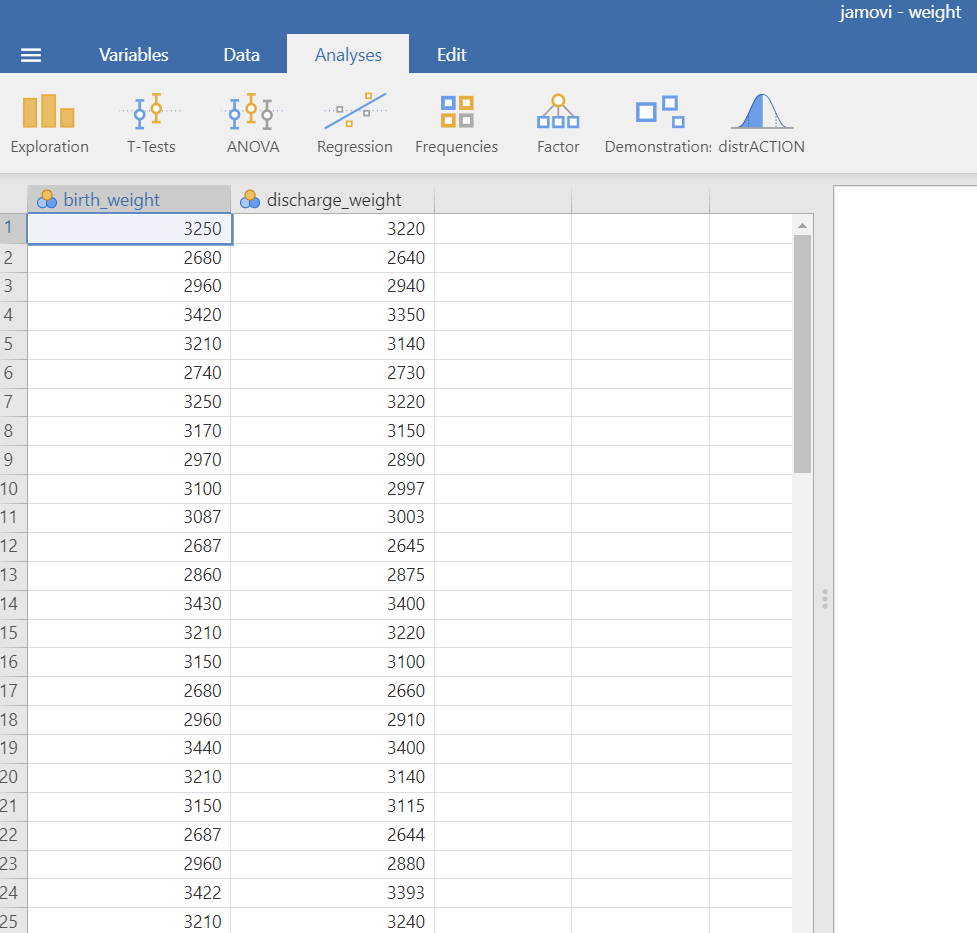Open the Regression analysis menu

coord(354,123)
